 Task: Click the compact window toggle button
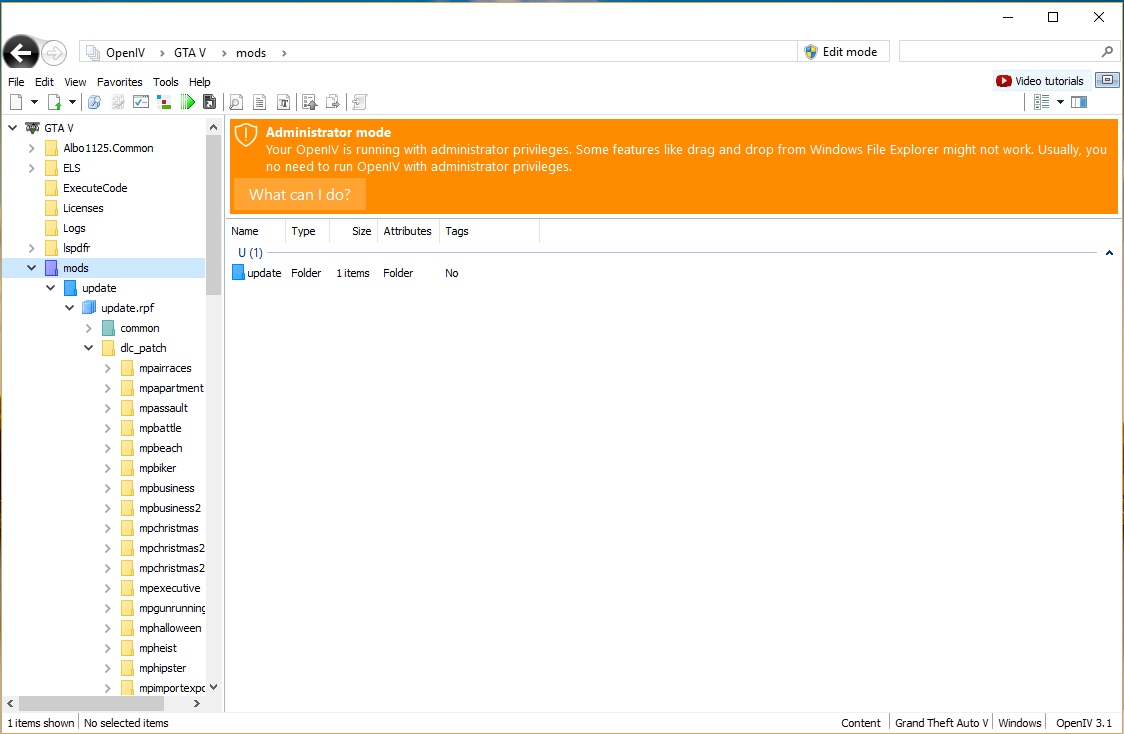pyautogui.click(x=1107, y=80)
